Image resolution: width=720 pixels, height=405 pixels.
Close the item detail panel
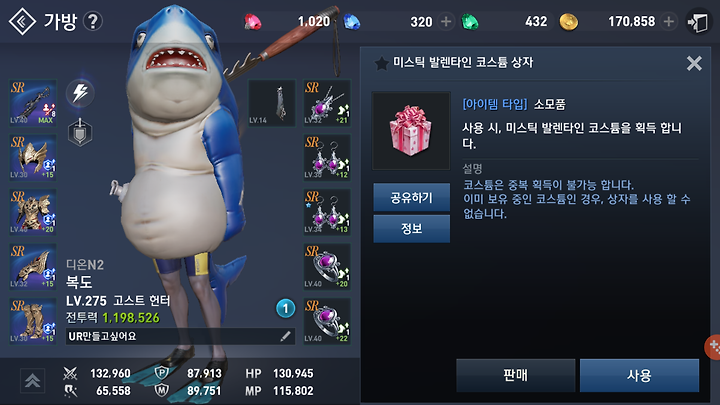pyautogui.click(x=694, y=63)
